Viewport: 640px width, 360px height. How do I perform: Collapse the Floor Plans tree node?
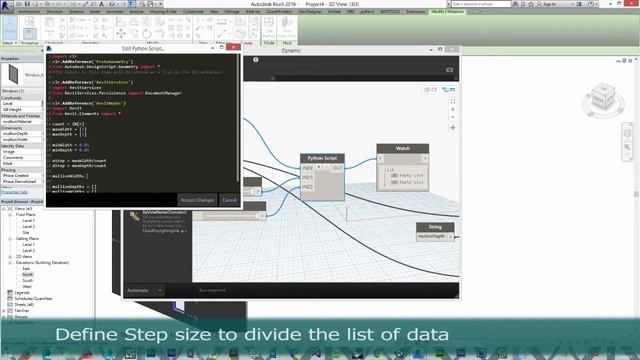tap(10, 215)
